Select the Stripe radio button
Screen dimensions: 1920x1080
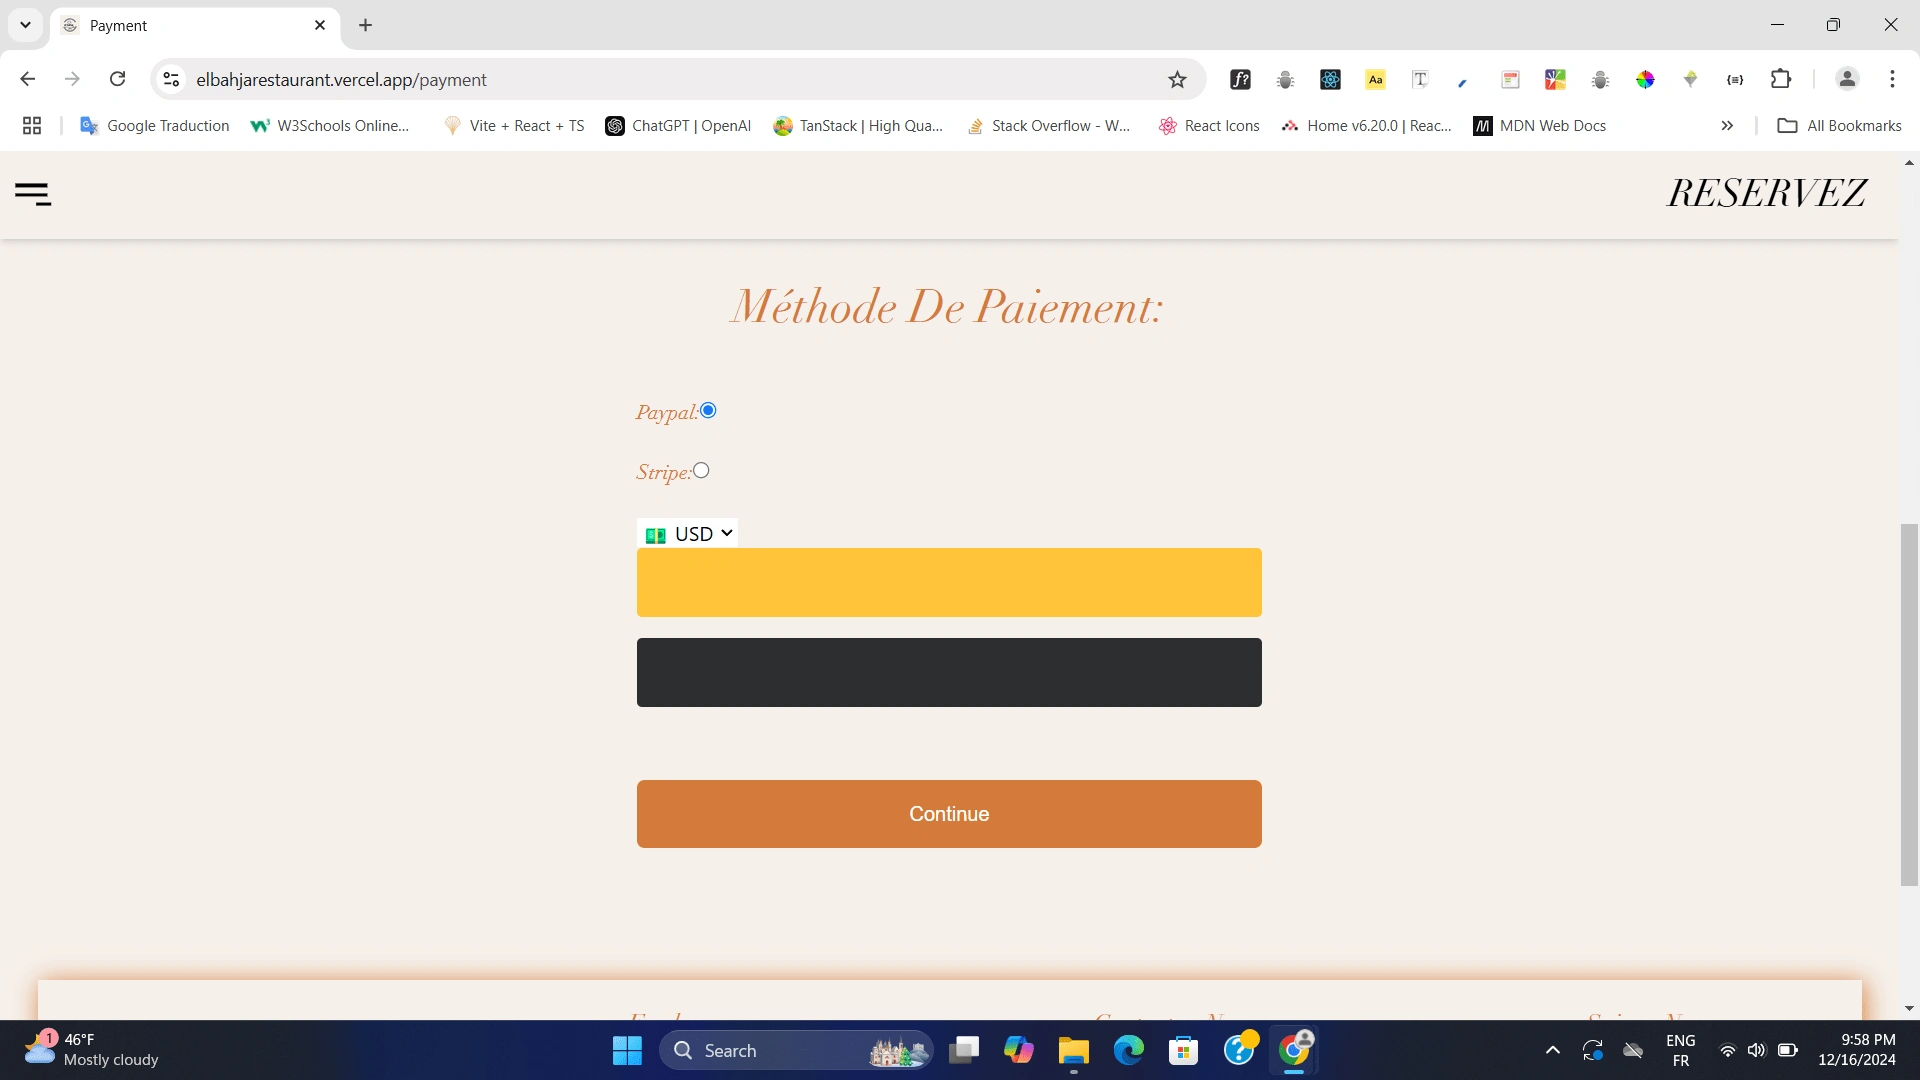701,470
